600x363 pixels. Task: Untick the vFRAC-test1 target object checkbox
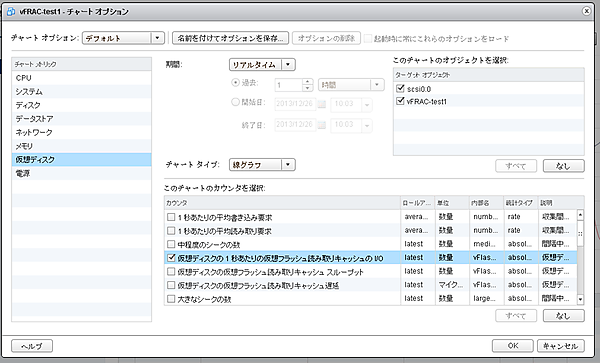[400, 101]
